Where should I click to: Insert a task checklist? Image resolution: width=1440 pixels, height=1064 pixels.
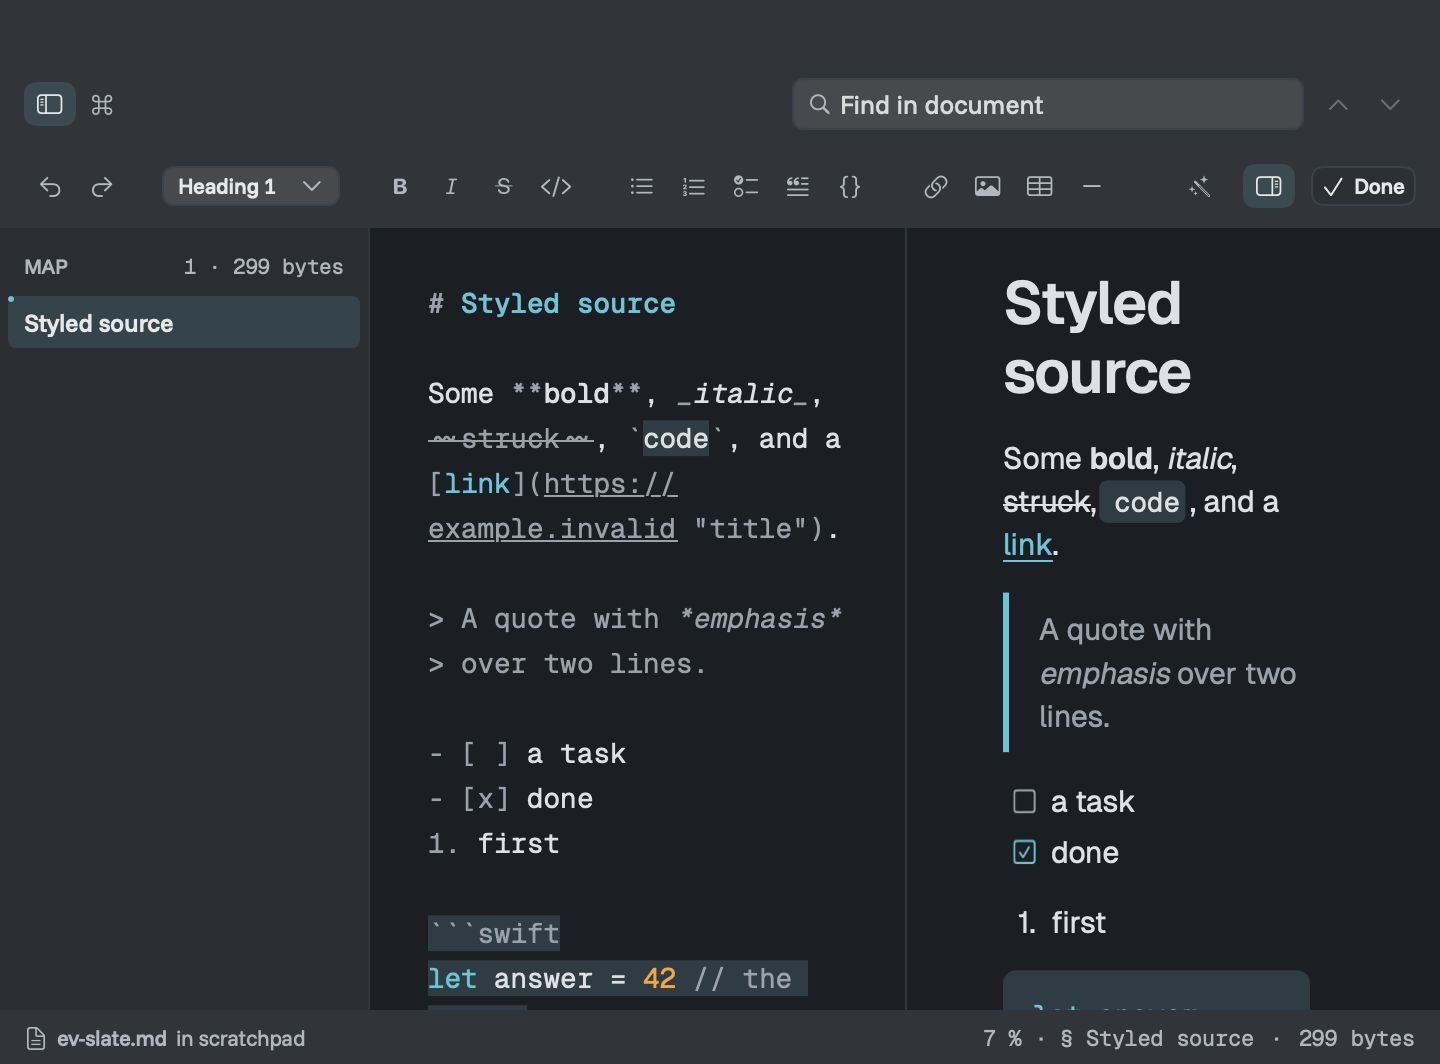pos(746,186)
